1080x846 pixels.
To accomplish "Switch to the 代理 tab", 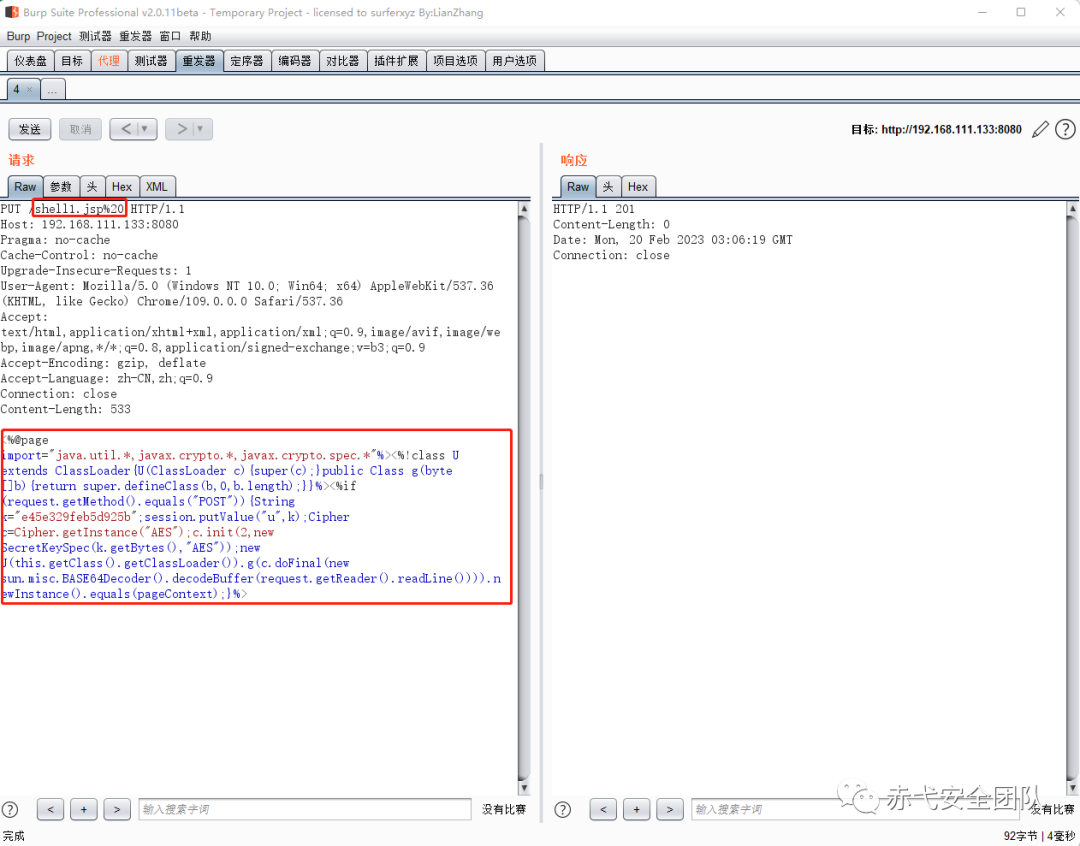I will [109, 61].
